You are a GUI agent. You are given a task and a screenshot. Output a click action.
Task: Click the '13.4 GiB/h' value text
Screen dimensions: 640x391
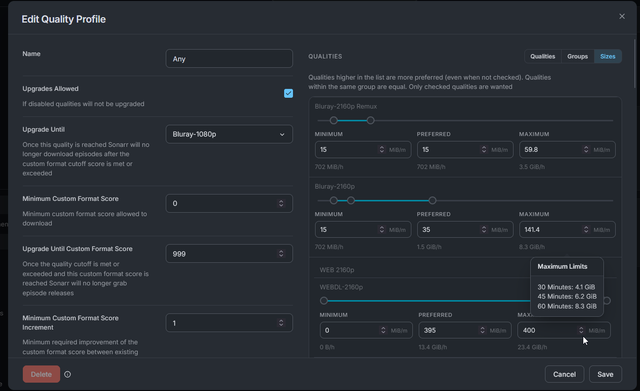click(433, 347)
